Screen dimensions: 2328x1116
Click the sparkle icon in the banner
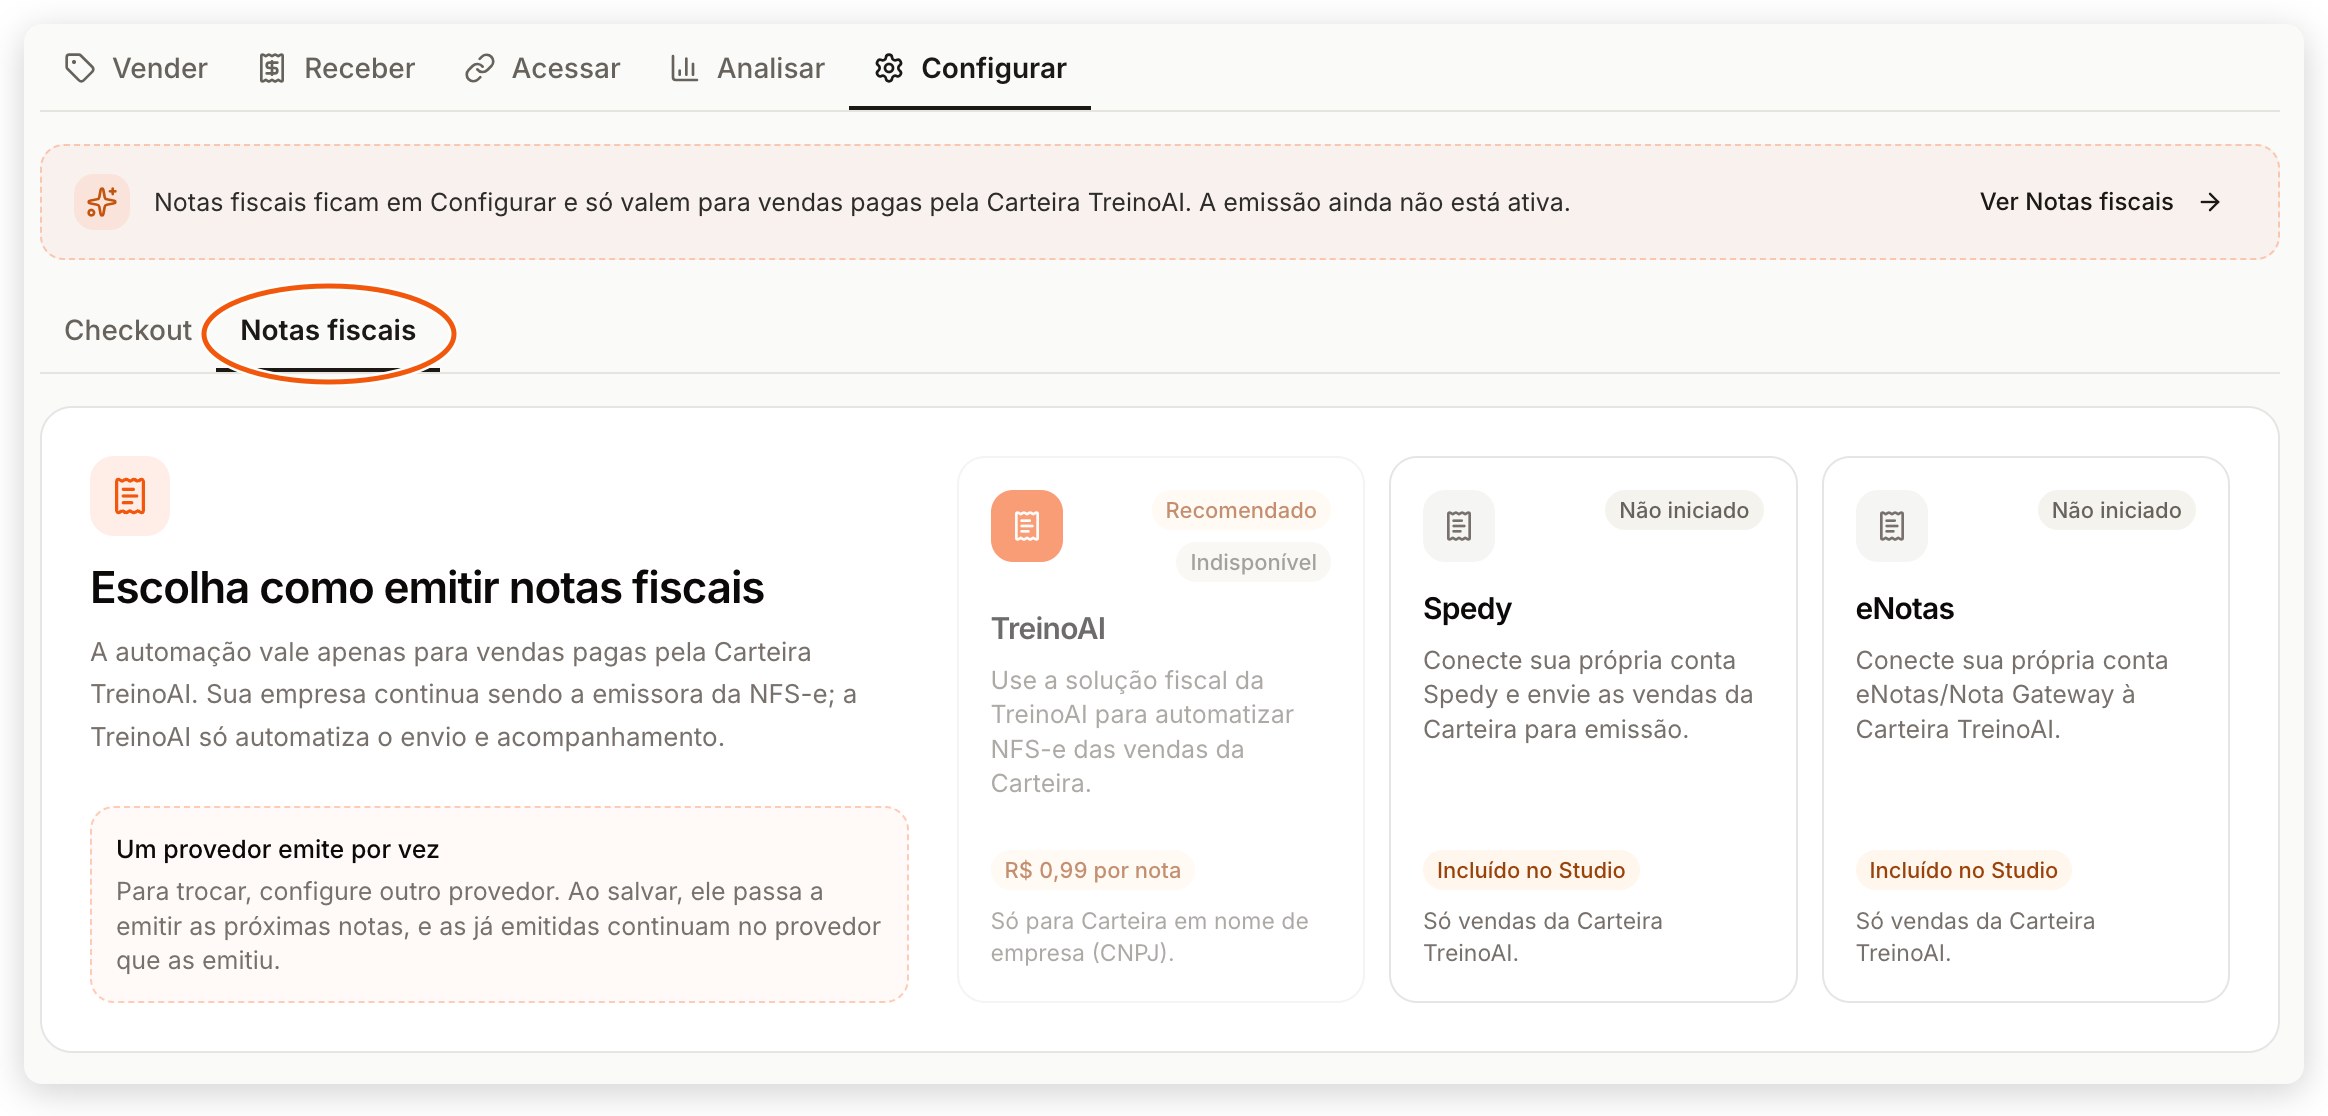[x=102, y=202]
